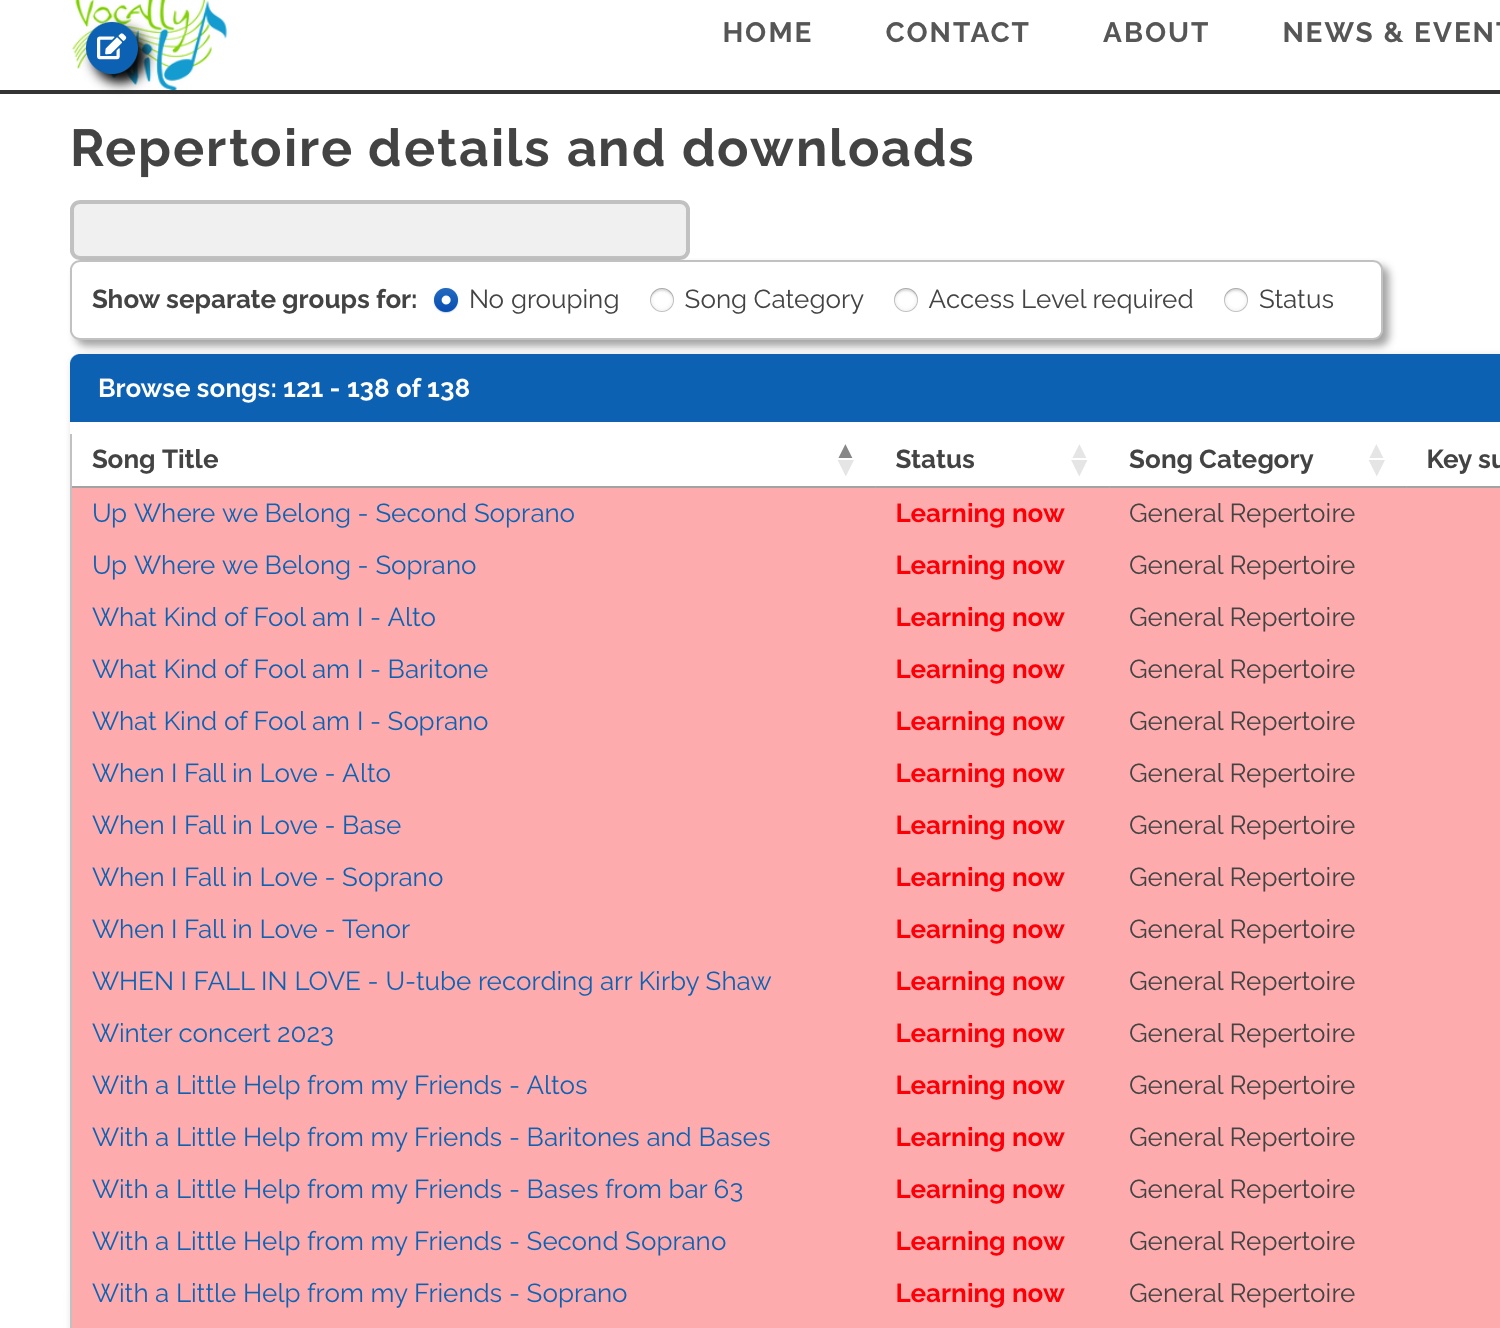The image size is (1500, 1328).
Task: Select Status grouping radio
Action: pos(1236,300)
